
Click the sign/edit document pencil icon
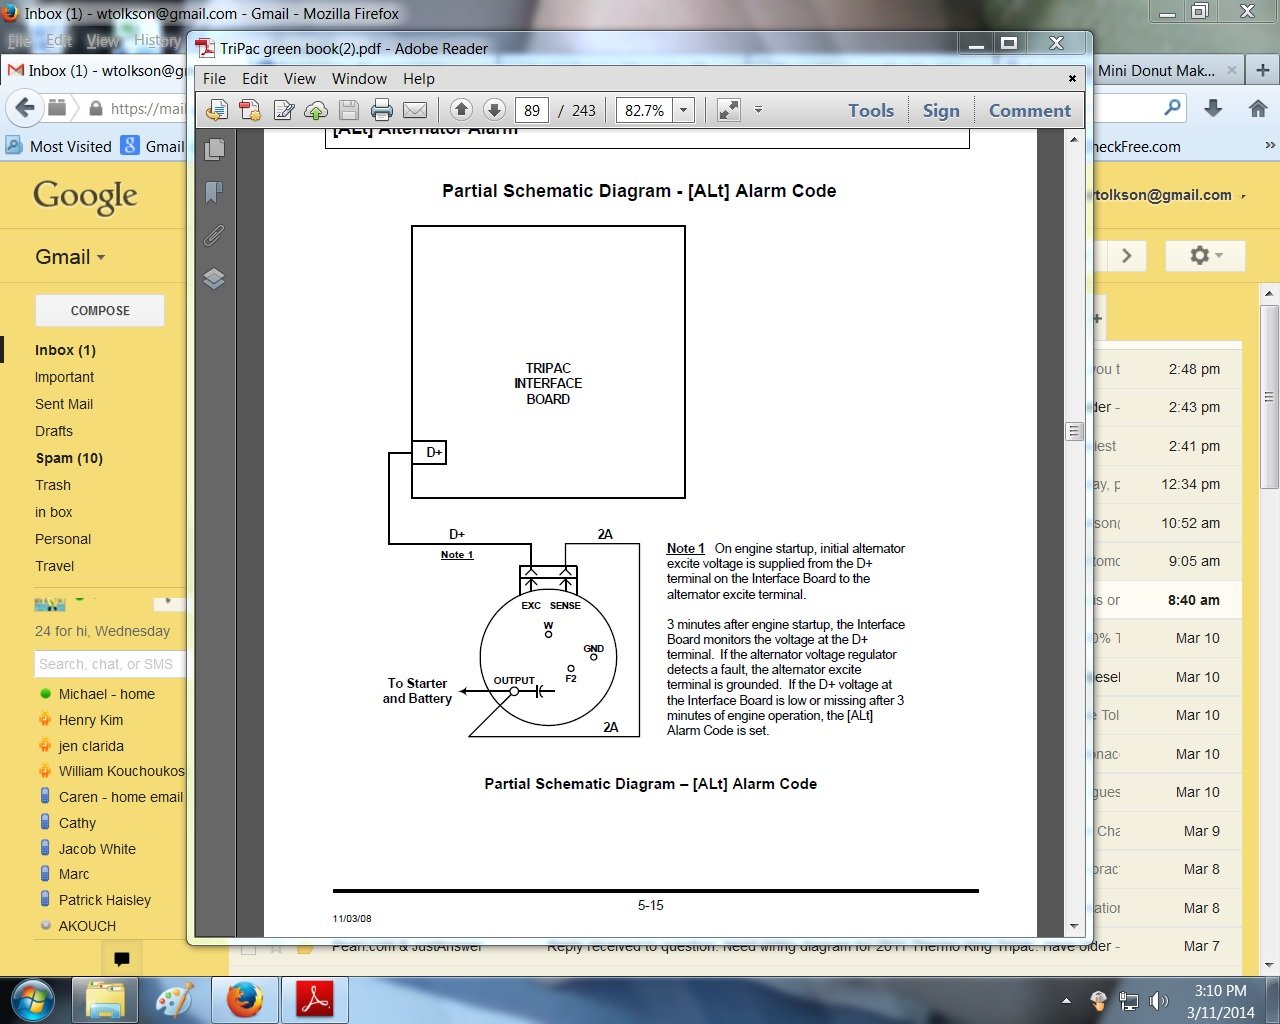(284, 110)
